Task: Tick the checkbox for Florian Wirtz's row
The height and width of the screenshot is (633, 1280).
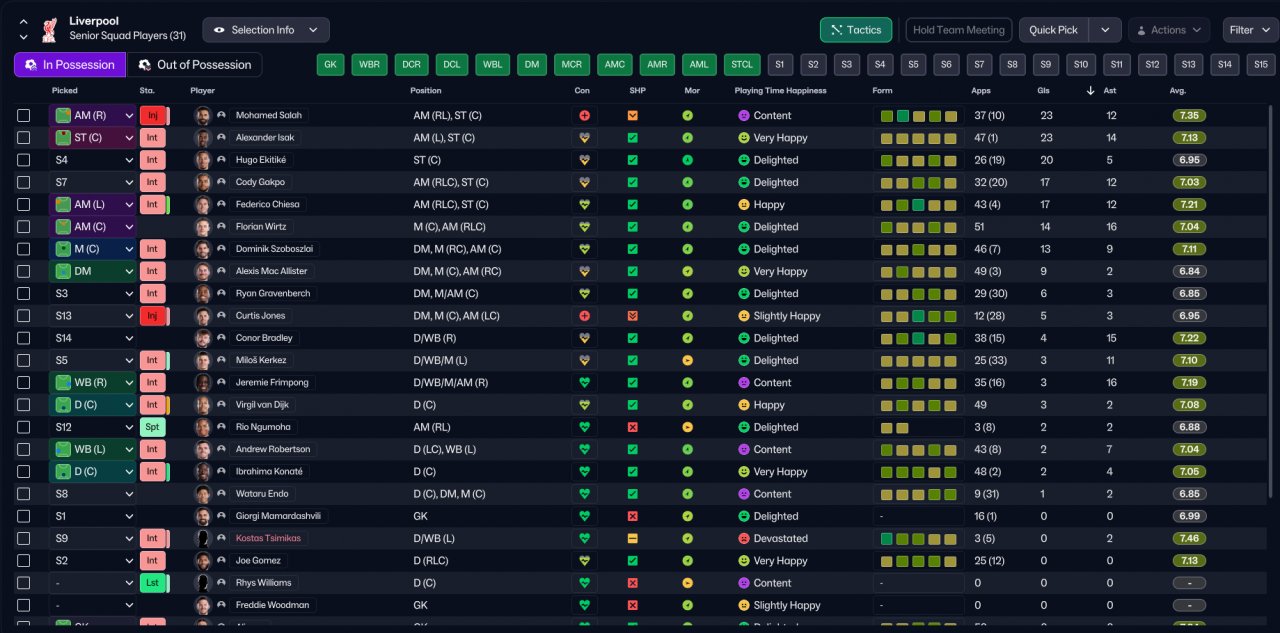Action: pos(24,227)
